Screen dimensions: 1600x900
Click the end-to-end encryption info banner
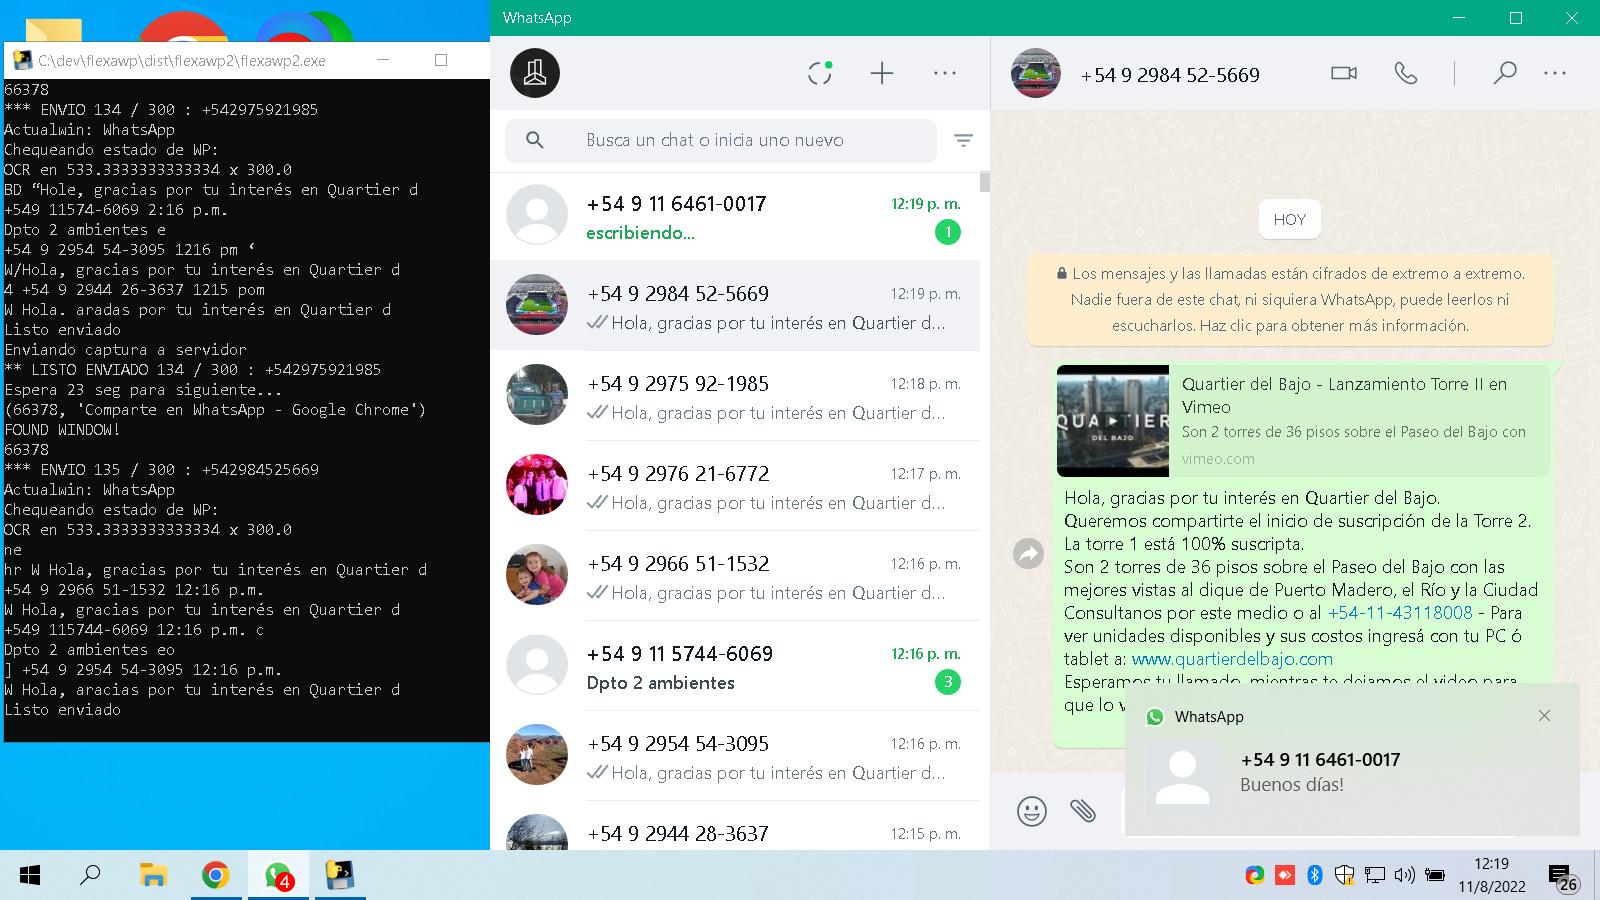(1290, 299)
